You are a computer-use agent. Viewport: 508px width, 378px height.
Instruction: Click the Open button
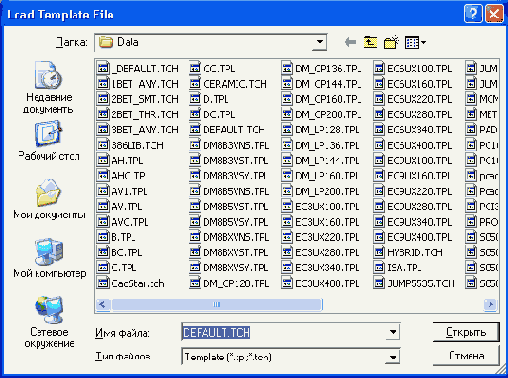466,332
